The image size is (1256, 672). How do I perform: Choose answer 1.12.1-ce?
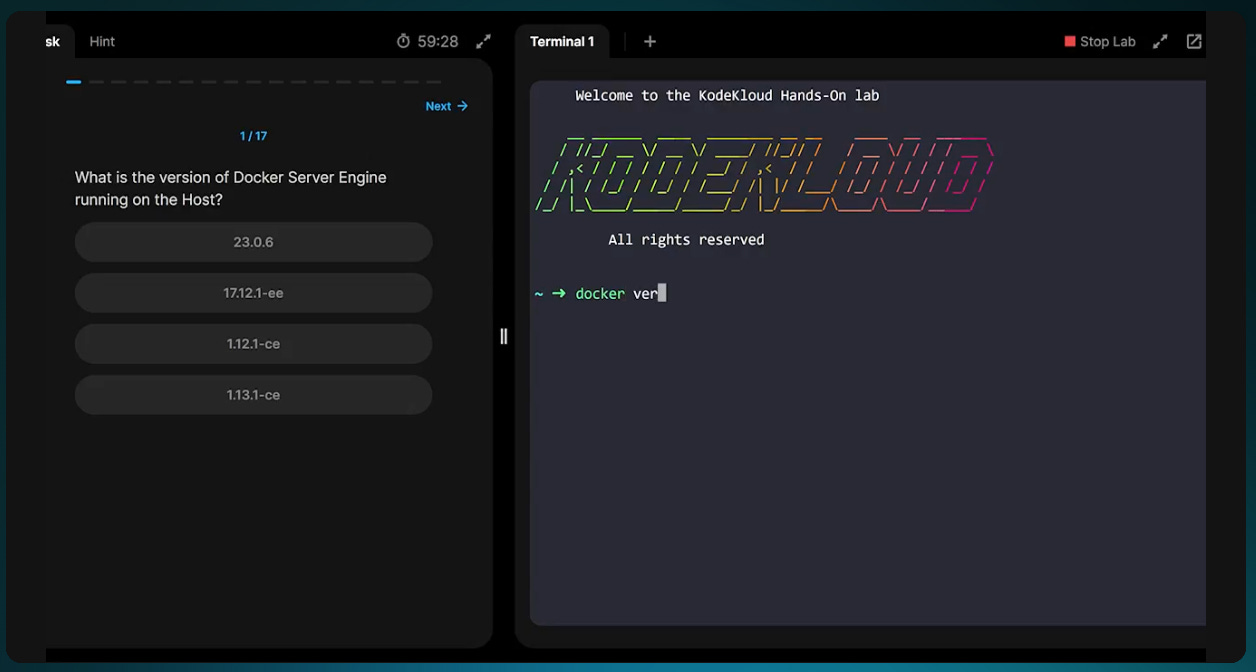pos(253,344)
